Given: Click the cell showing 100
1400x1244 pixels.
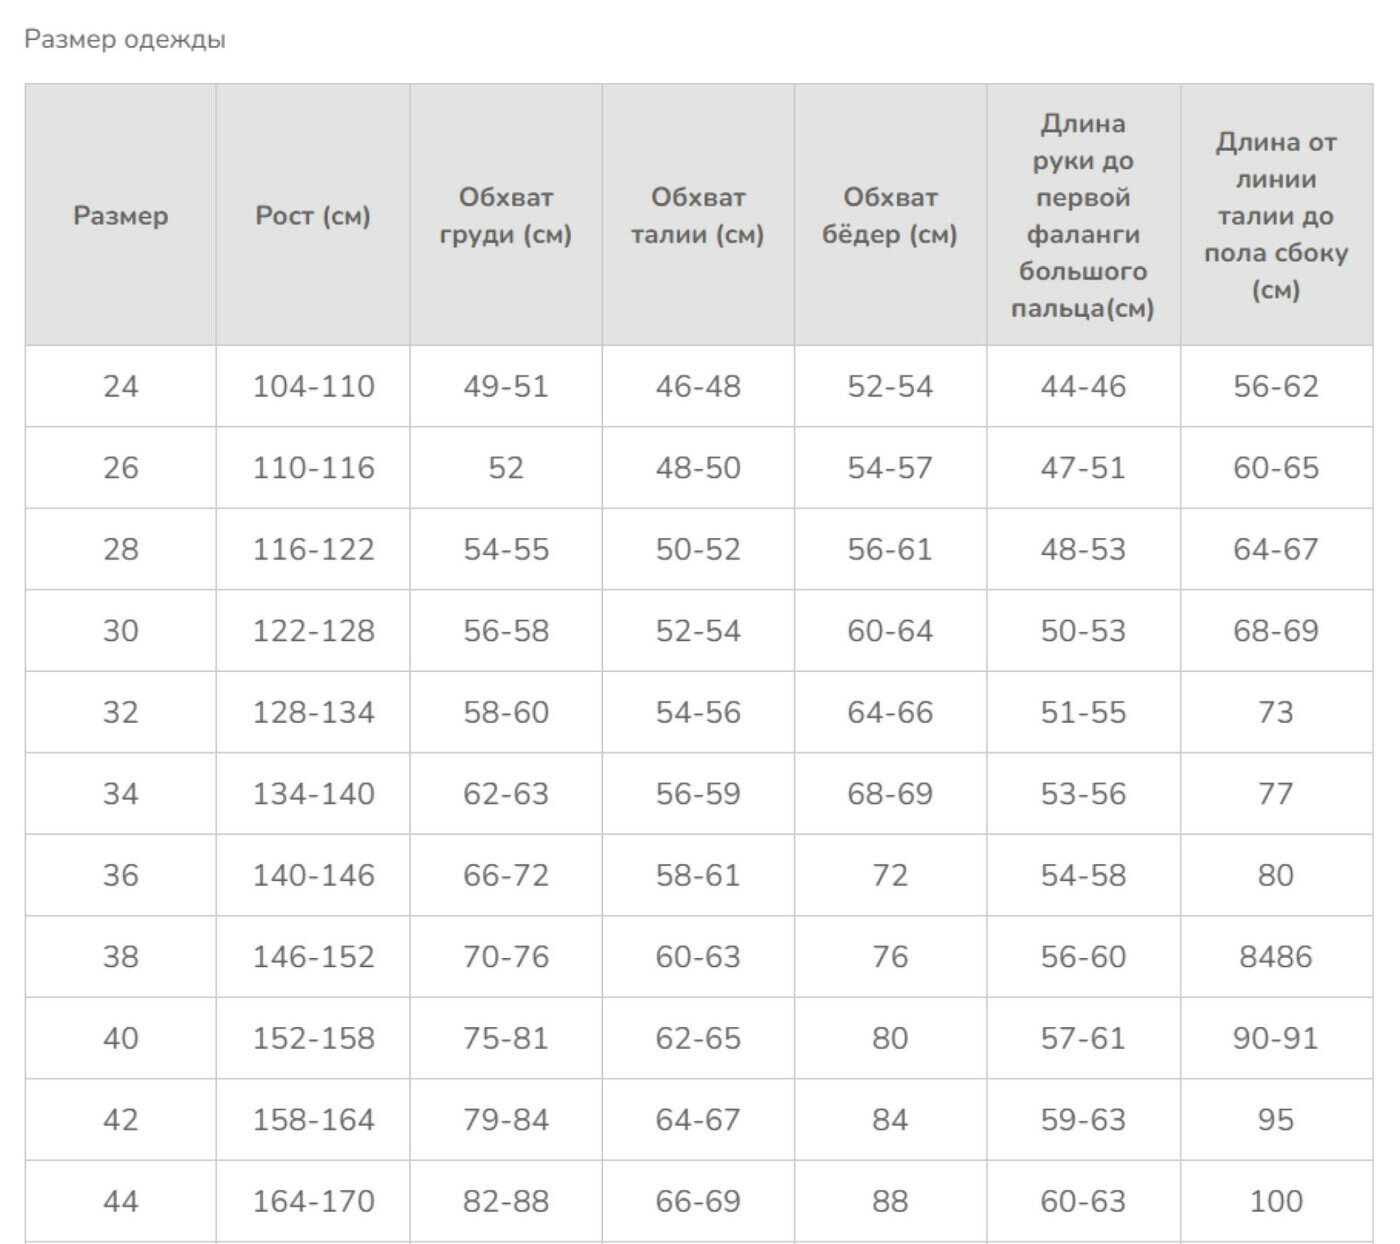Looking at the screenshot, I should click(1276, 1201).
